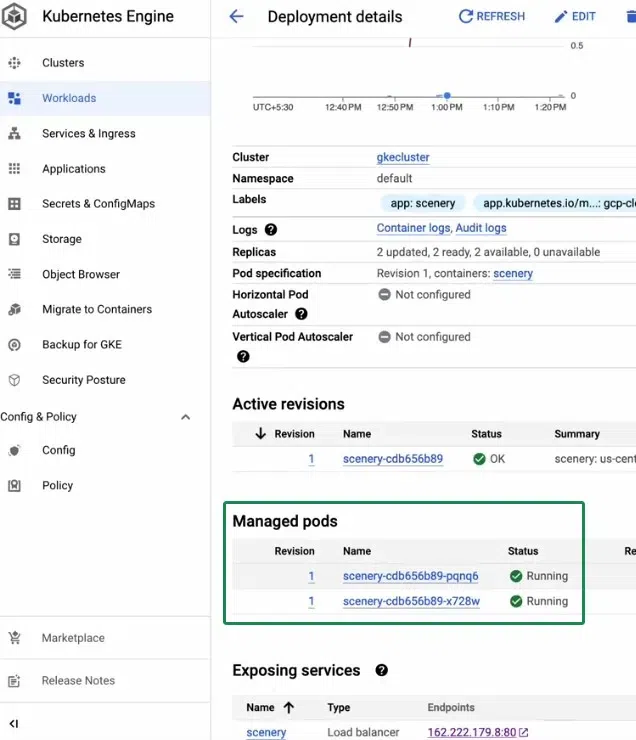Click the help icon next to Logs
636x740 pixels.
pos(271,230)
